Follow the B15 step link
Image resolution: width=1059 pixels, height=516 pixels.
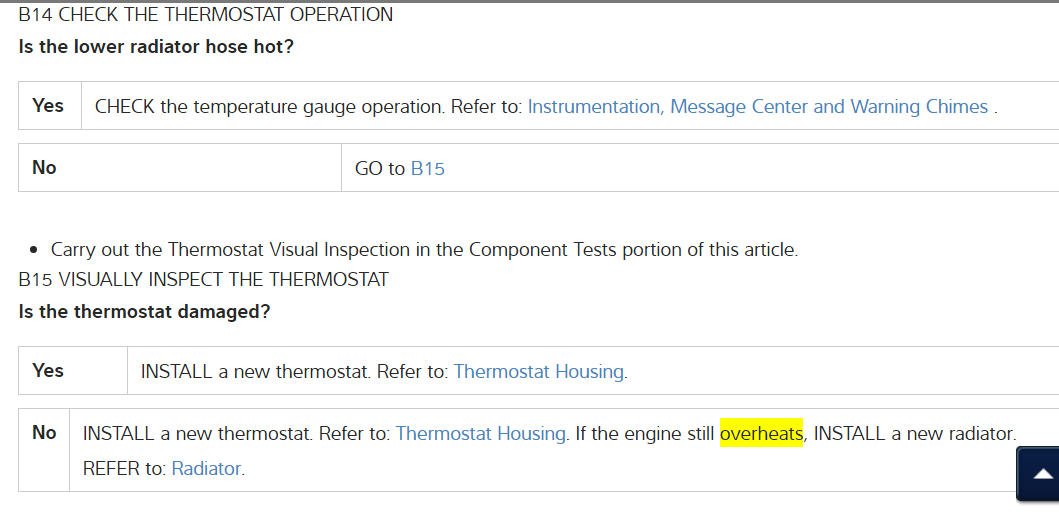coord(427,169)
